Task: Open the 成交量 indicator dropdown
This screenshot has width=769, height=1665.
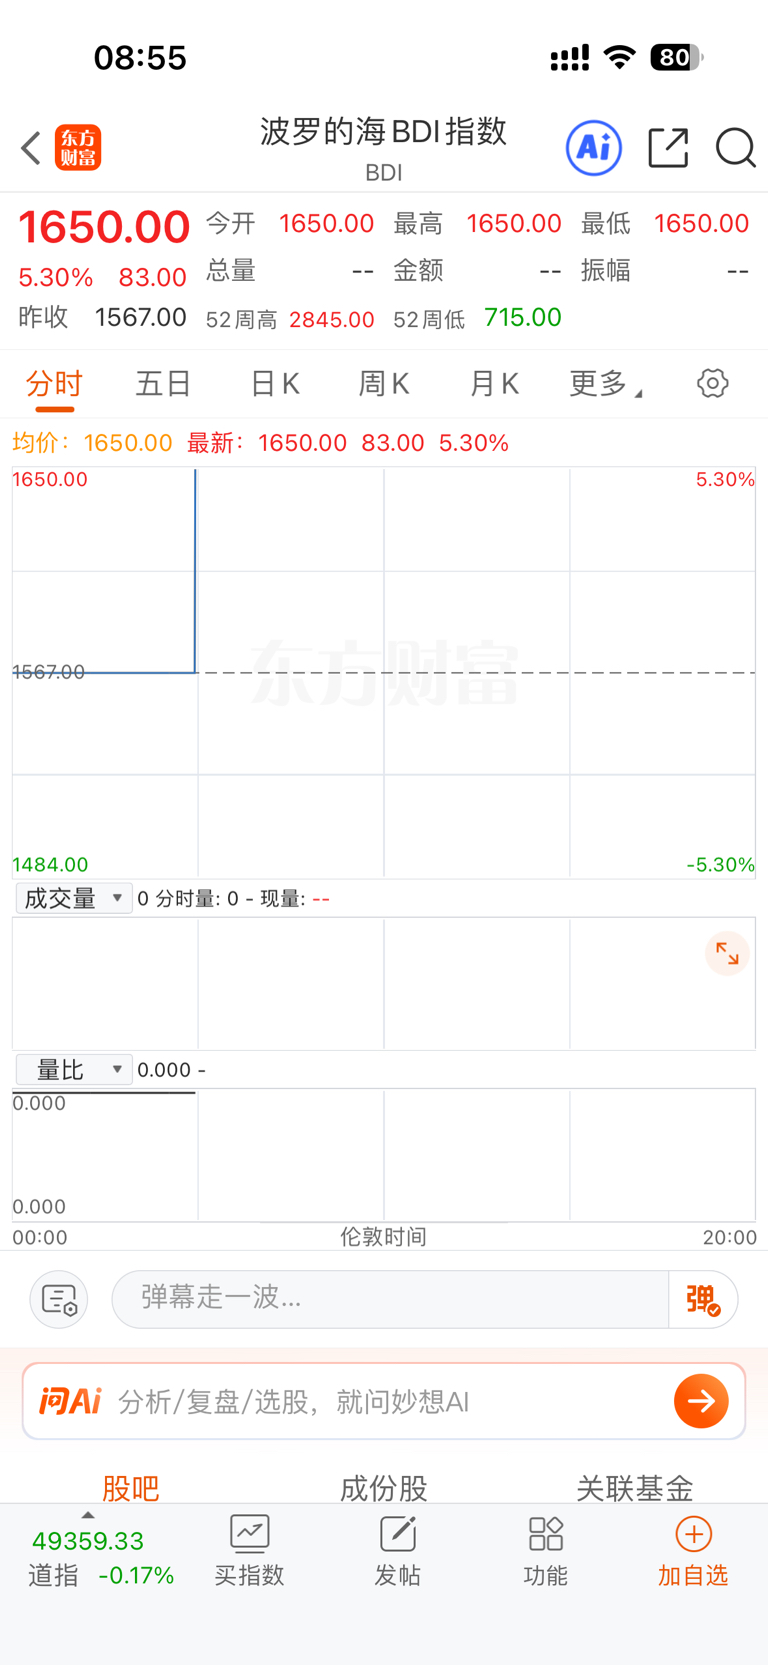Action: (x=74, y=898)
